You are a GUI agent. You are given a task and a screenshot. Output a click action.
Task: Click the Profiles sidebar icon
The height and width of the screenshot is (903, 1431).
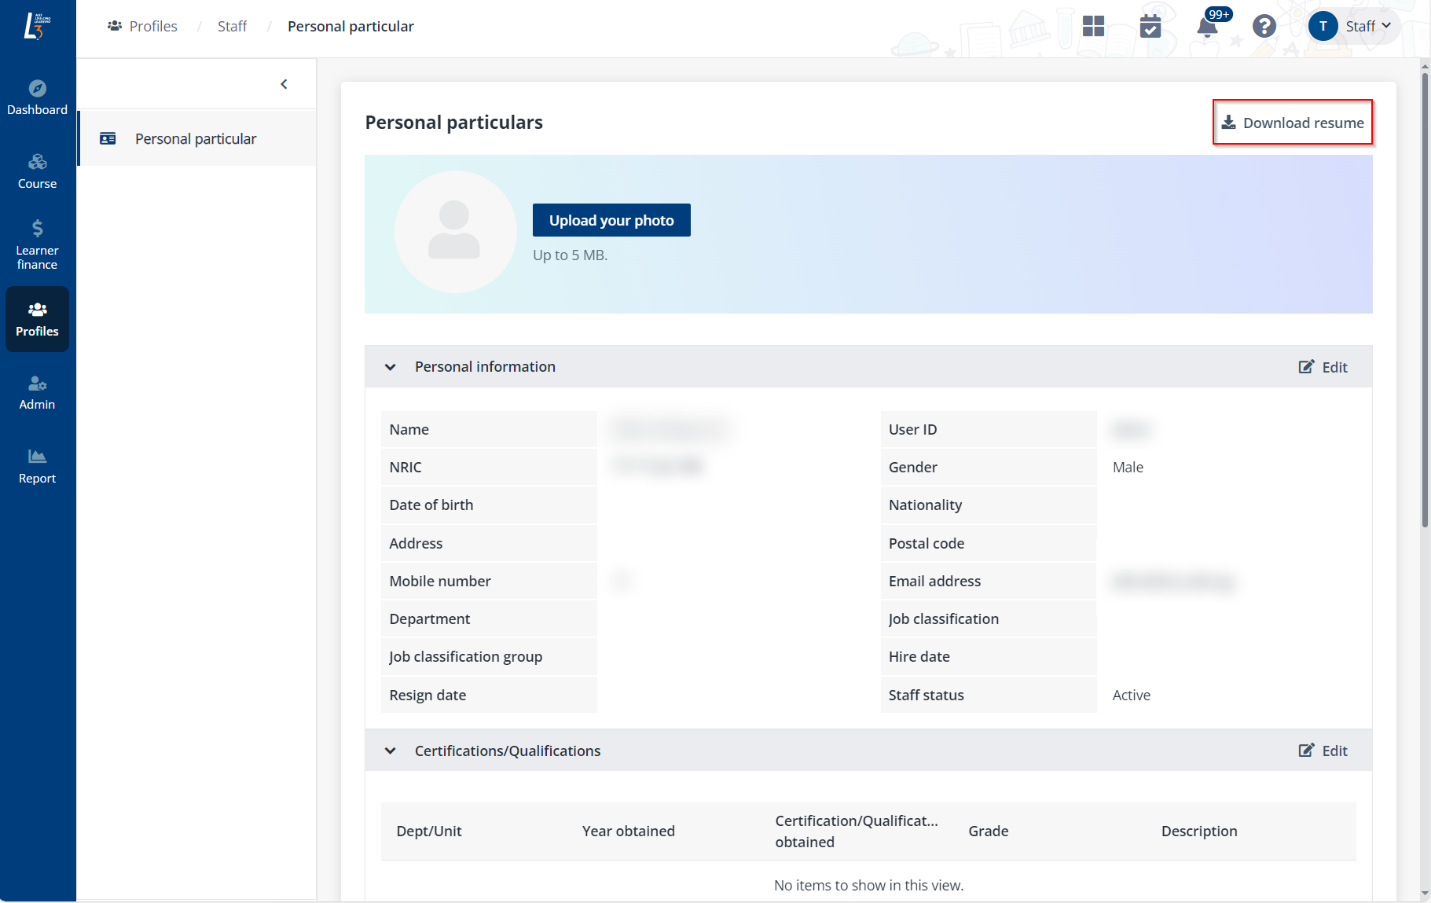click(x=37, y=318)
